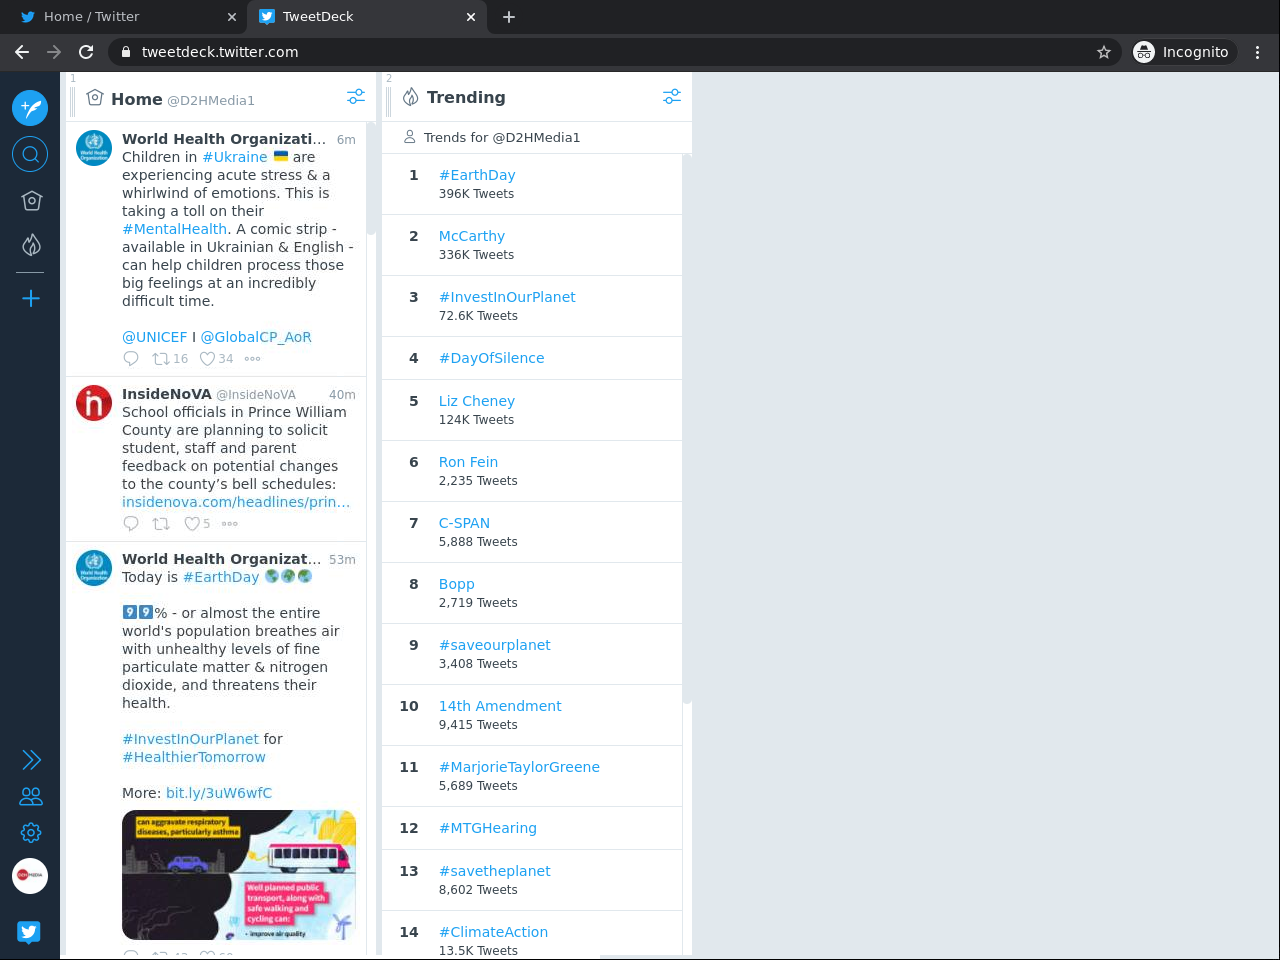Open a new browser tab
The width and height of the screenshot is (1280, 960).
click(x=509, y=17)
